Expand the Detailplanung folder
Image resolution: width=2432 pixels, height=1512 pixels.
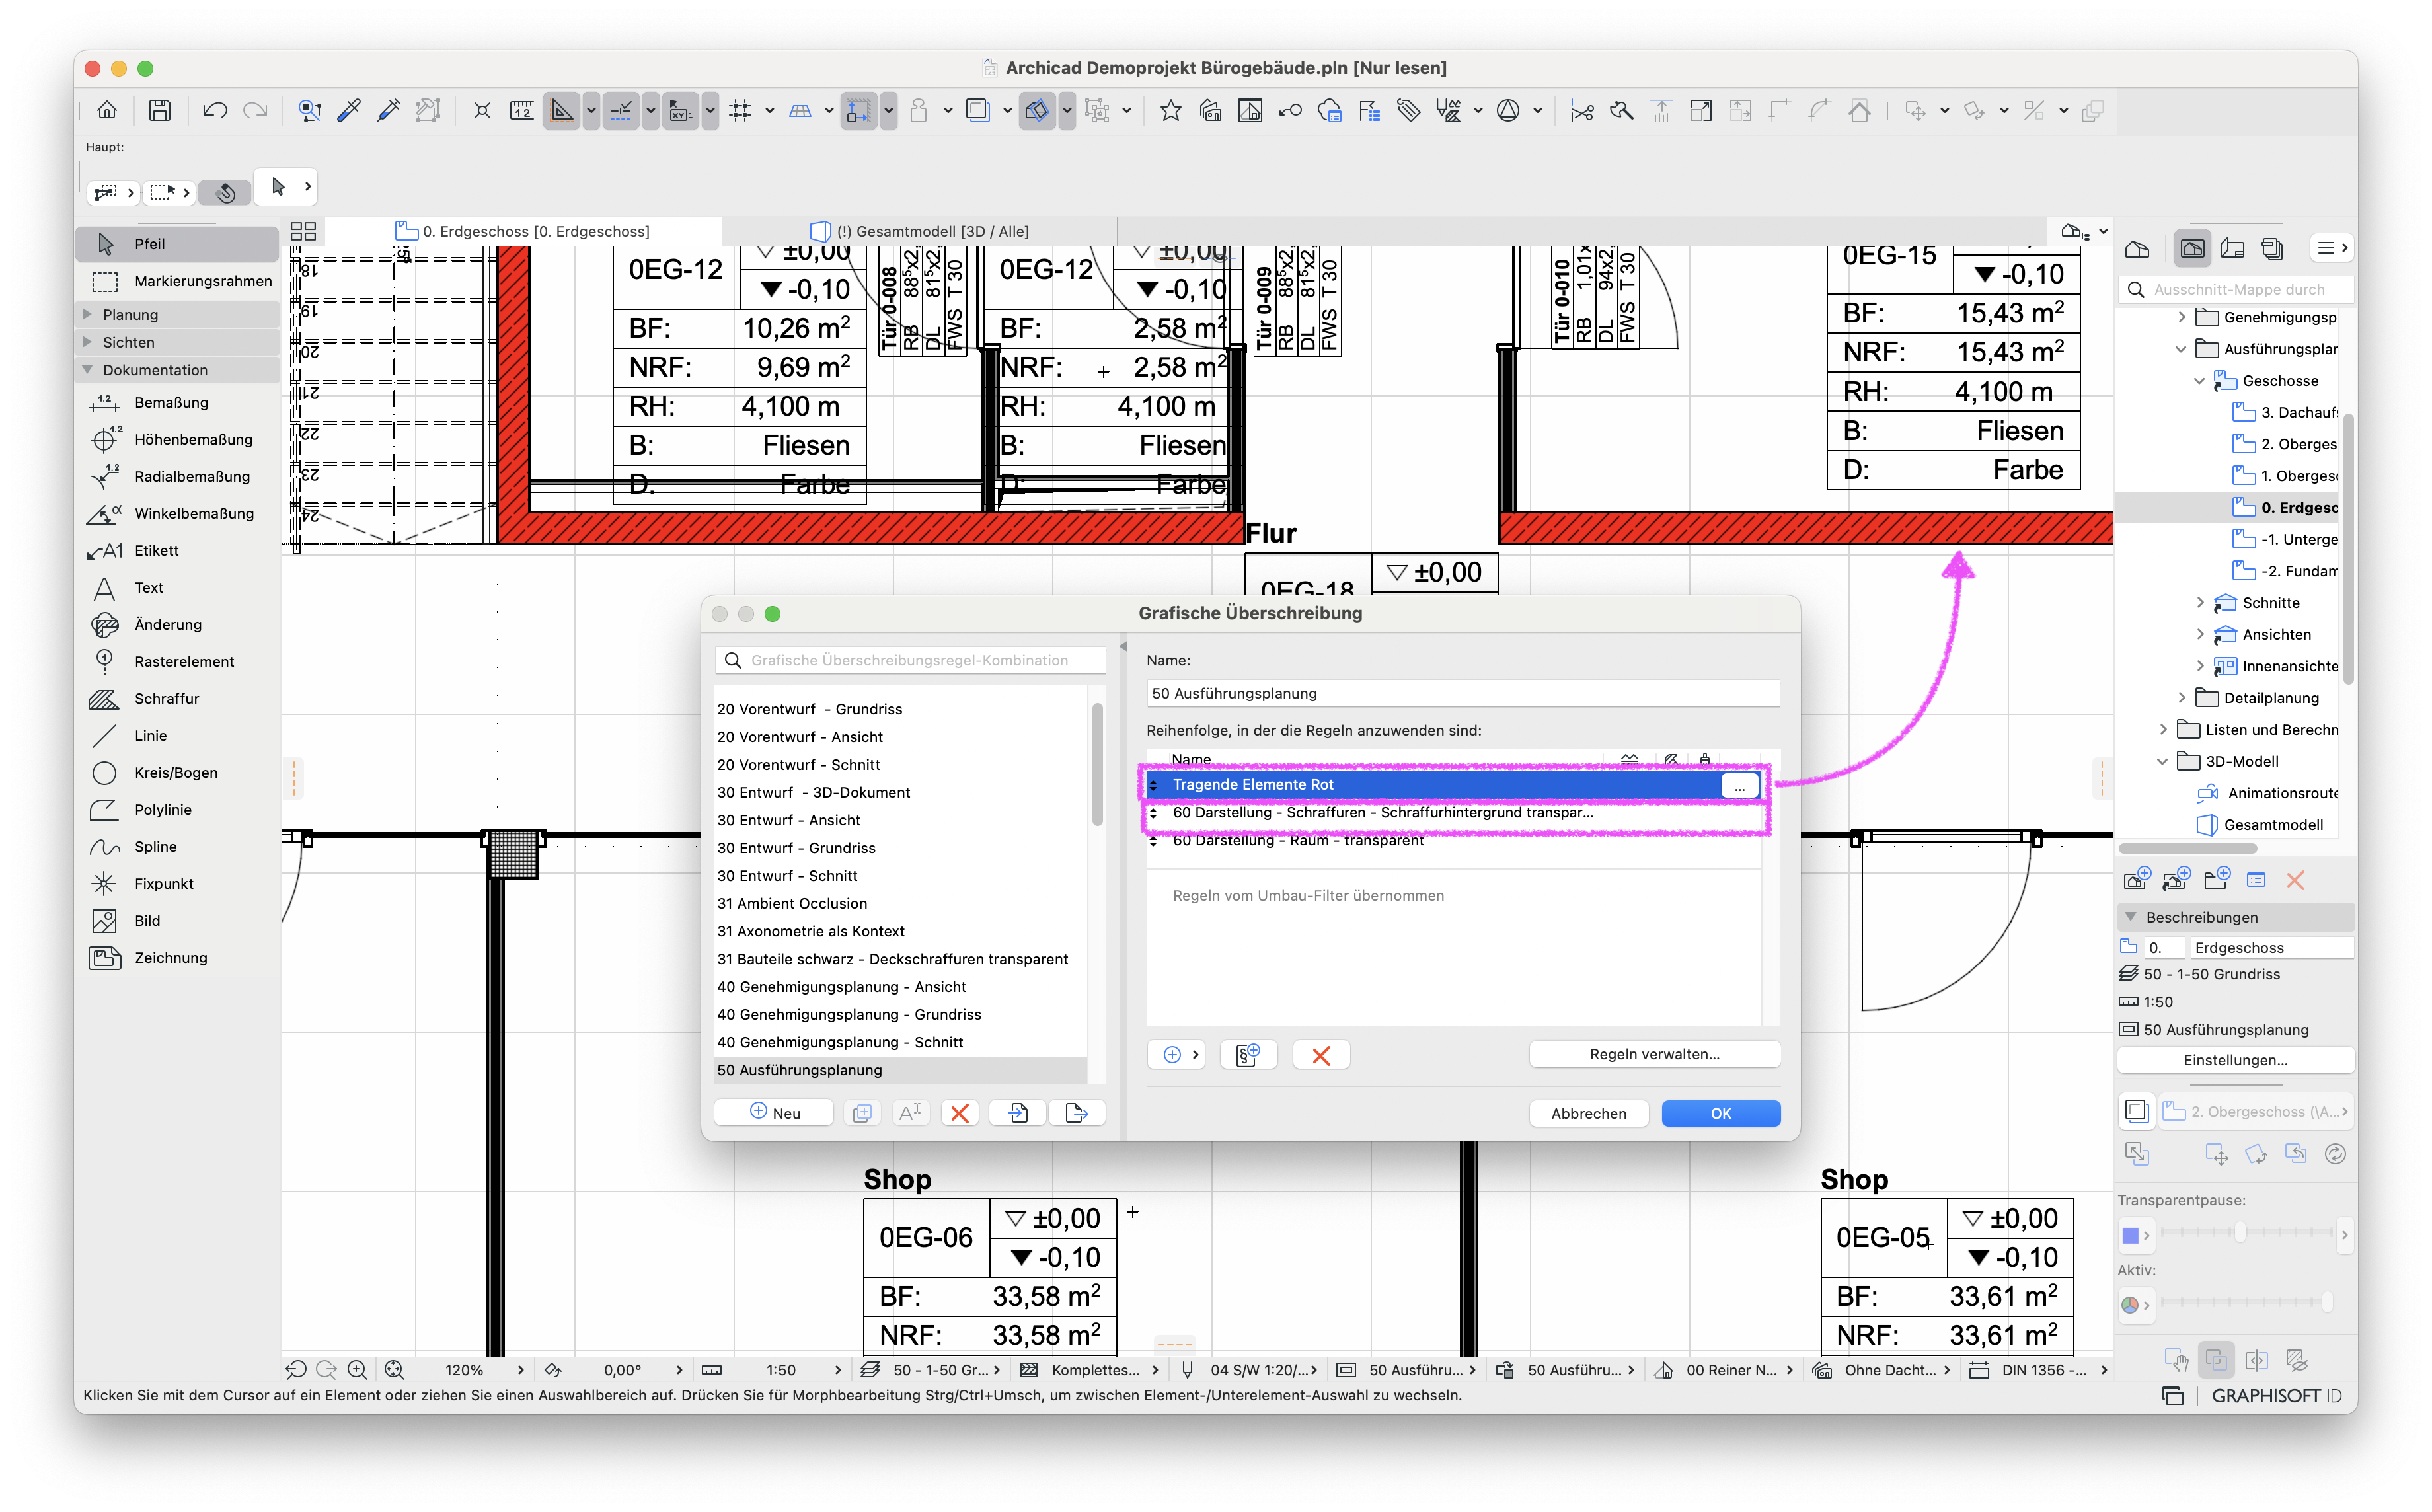click(2182, 698)
